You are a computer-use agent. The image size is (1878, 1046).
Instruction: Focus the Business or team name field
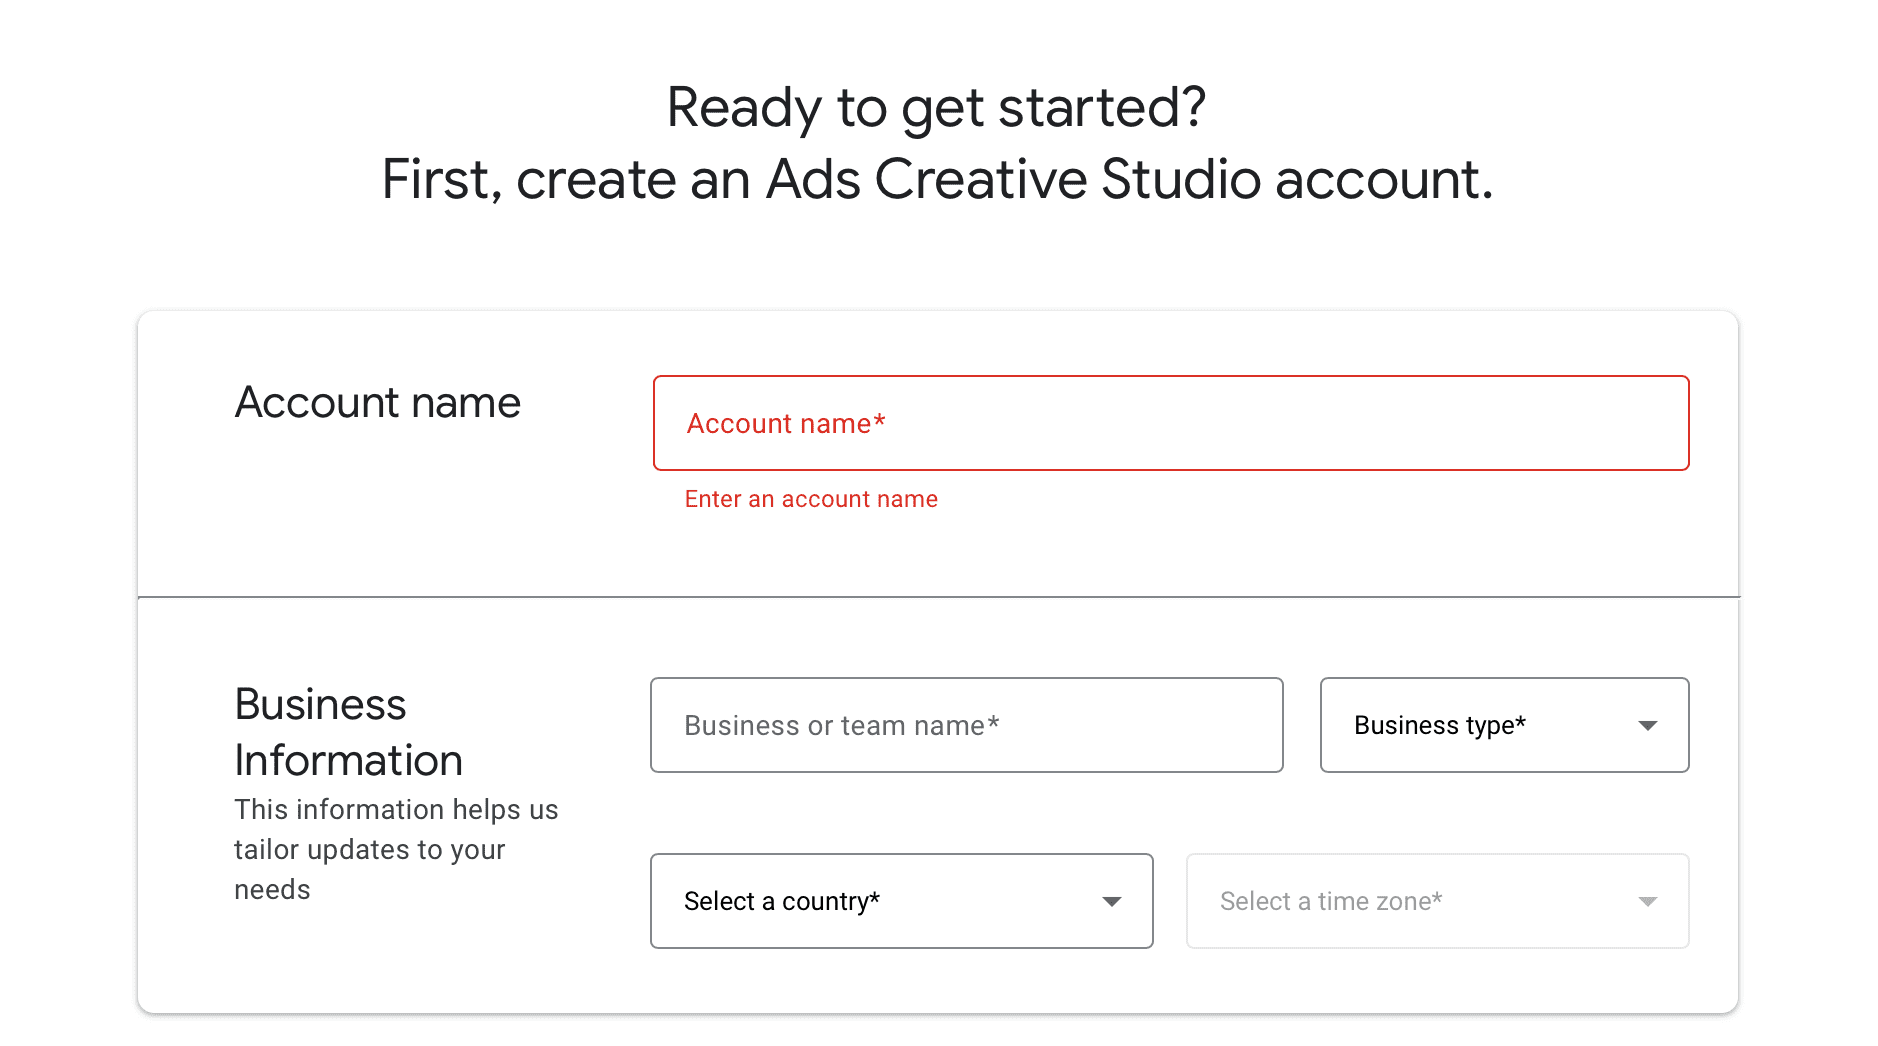tap(966, 725)
